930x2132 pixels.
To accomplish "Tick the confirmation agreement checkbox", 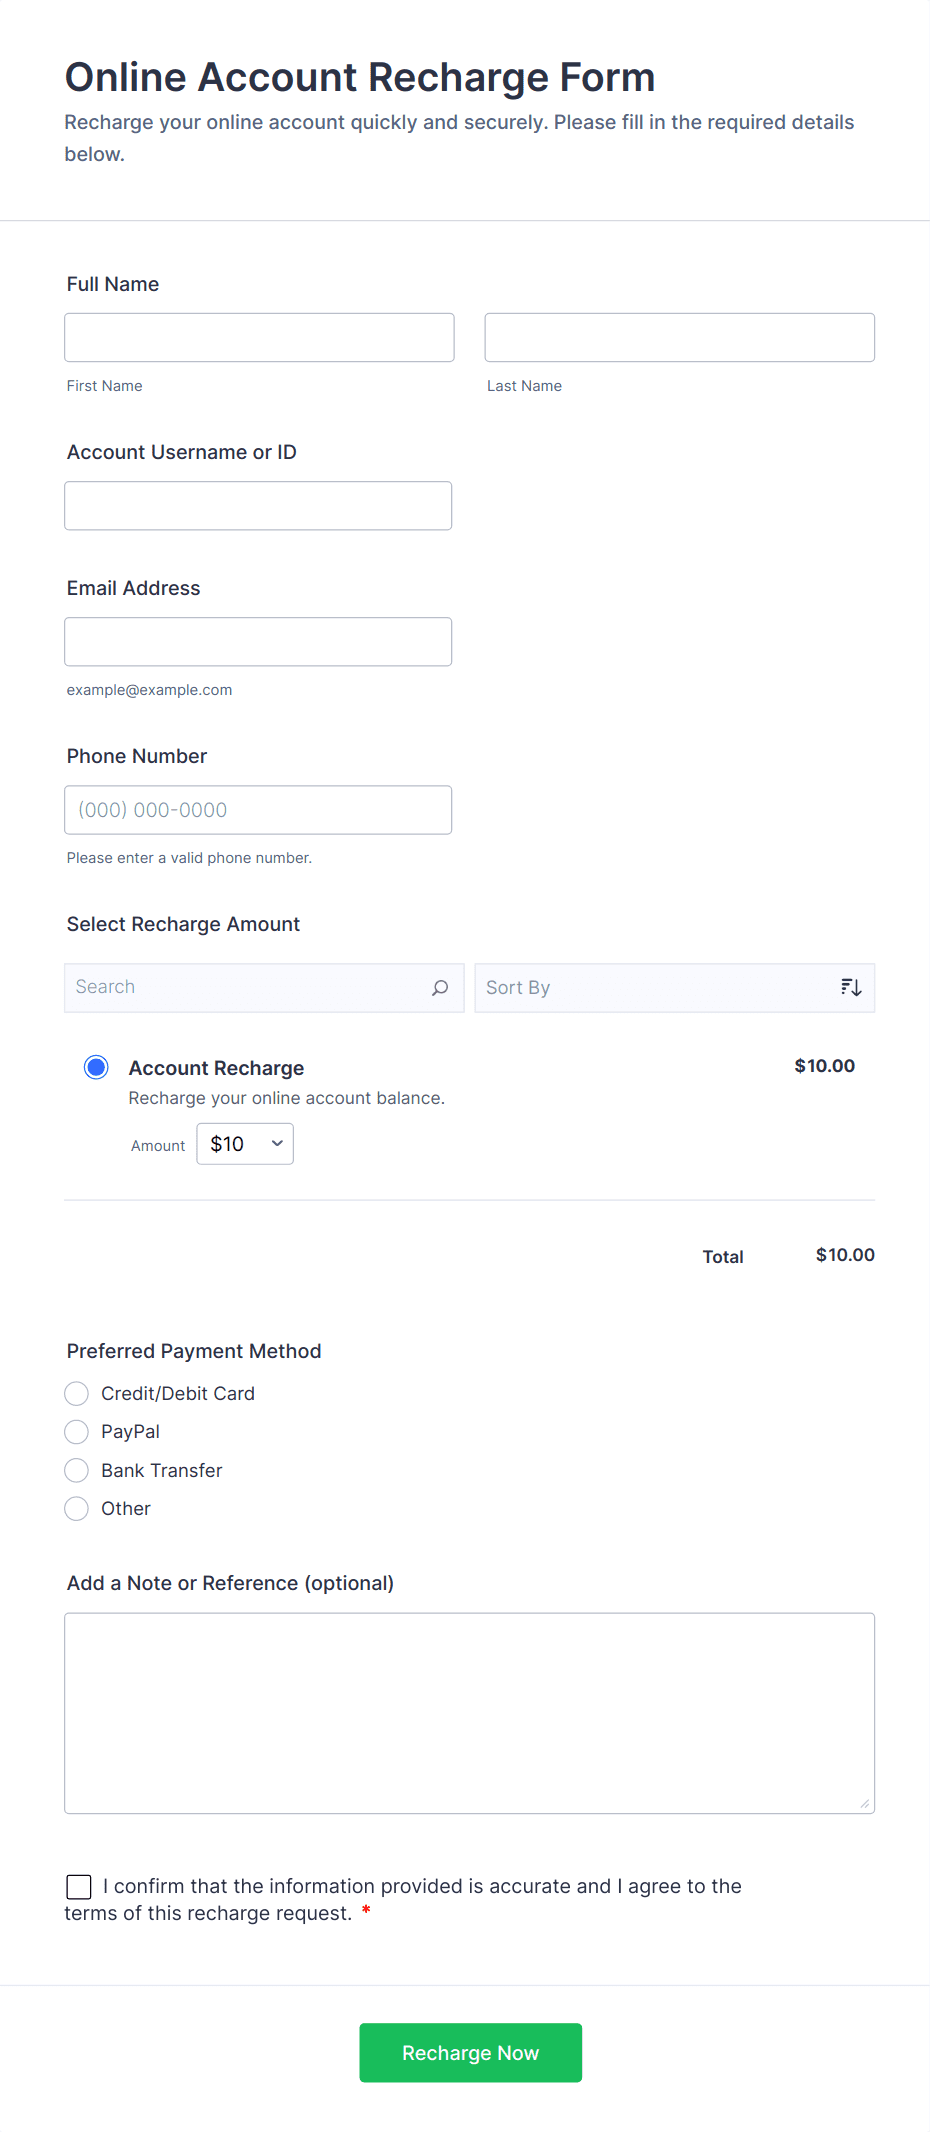I will coord(79,1887).
